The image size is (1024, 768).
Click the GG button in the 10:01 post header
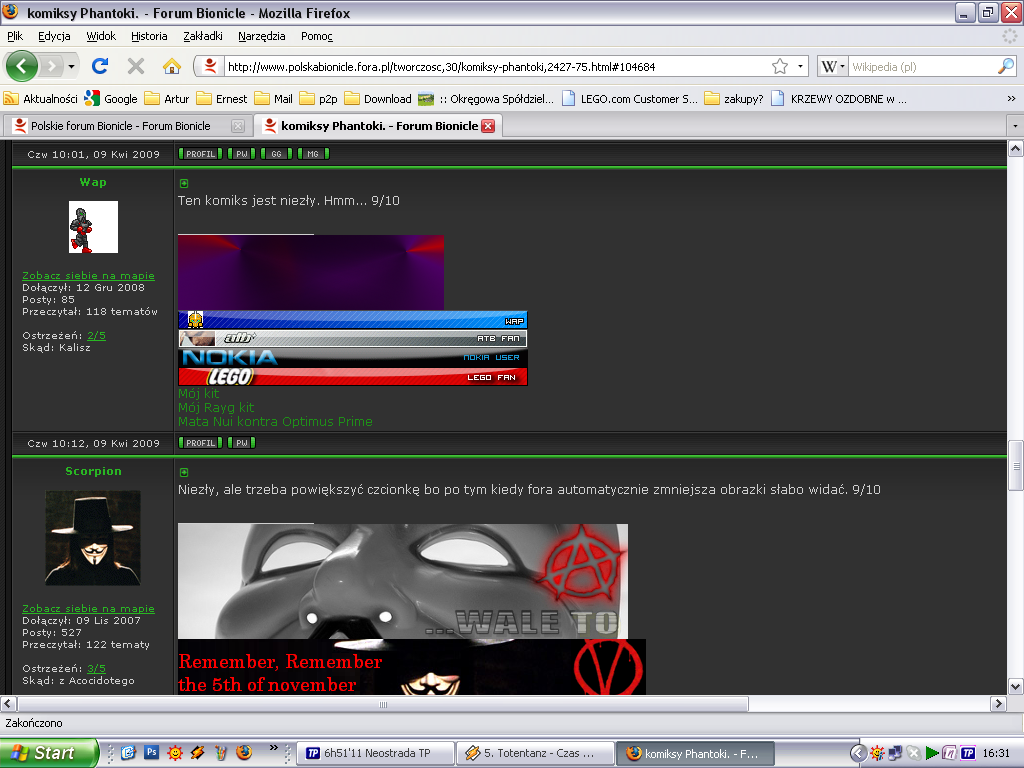[276, 154]
